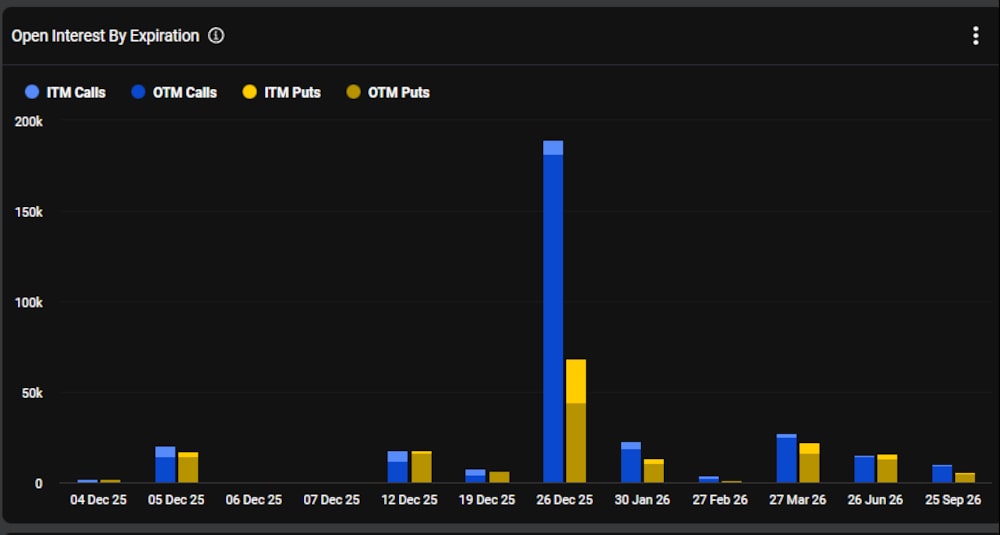
Task: Click the 25 Sep 26 axis label
Action: [x=953, y=500]
